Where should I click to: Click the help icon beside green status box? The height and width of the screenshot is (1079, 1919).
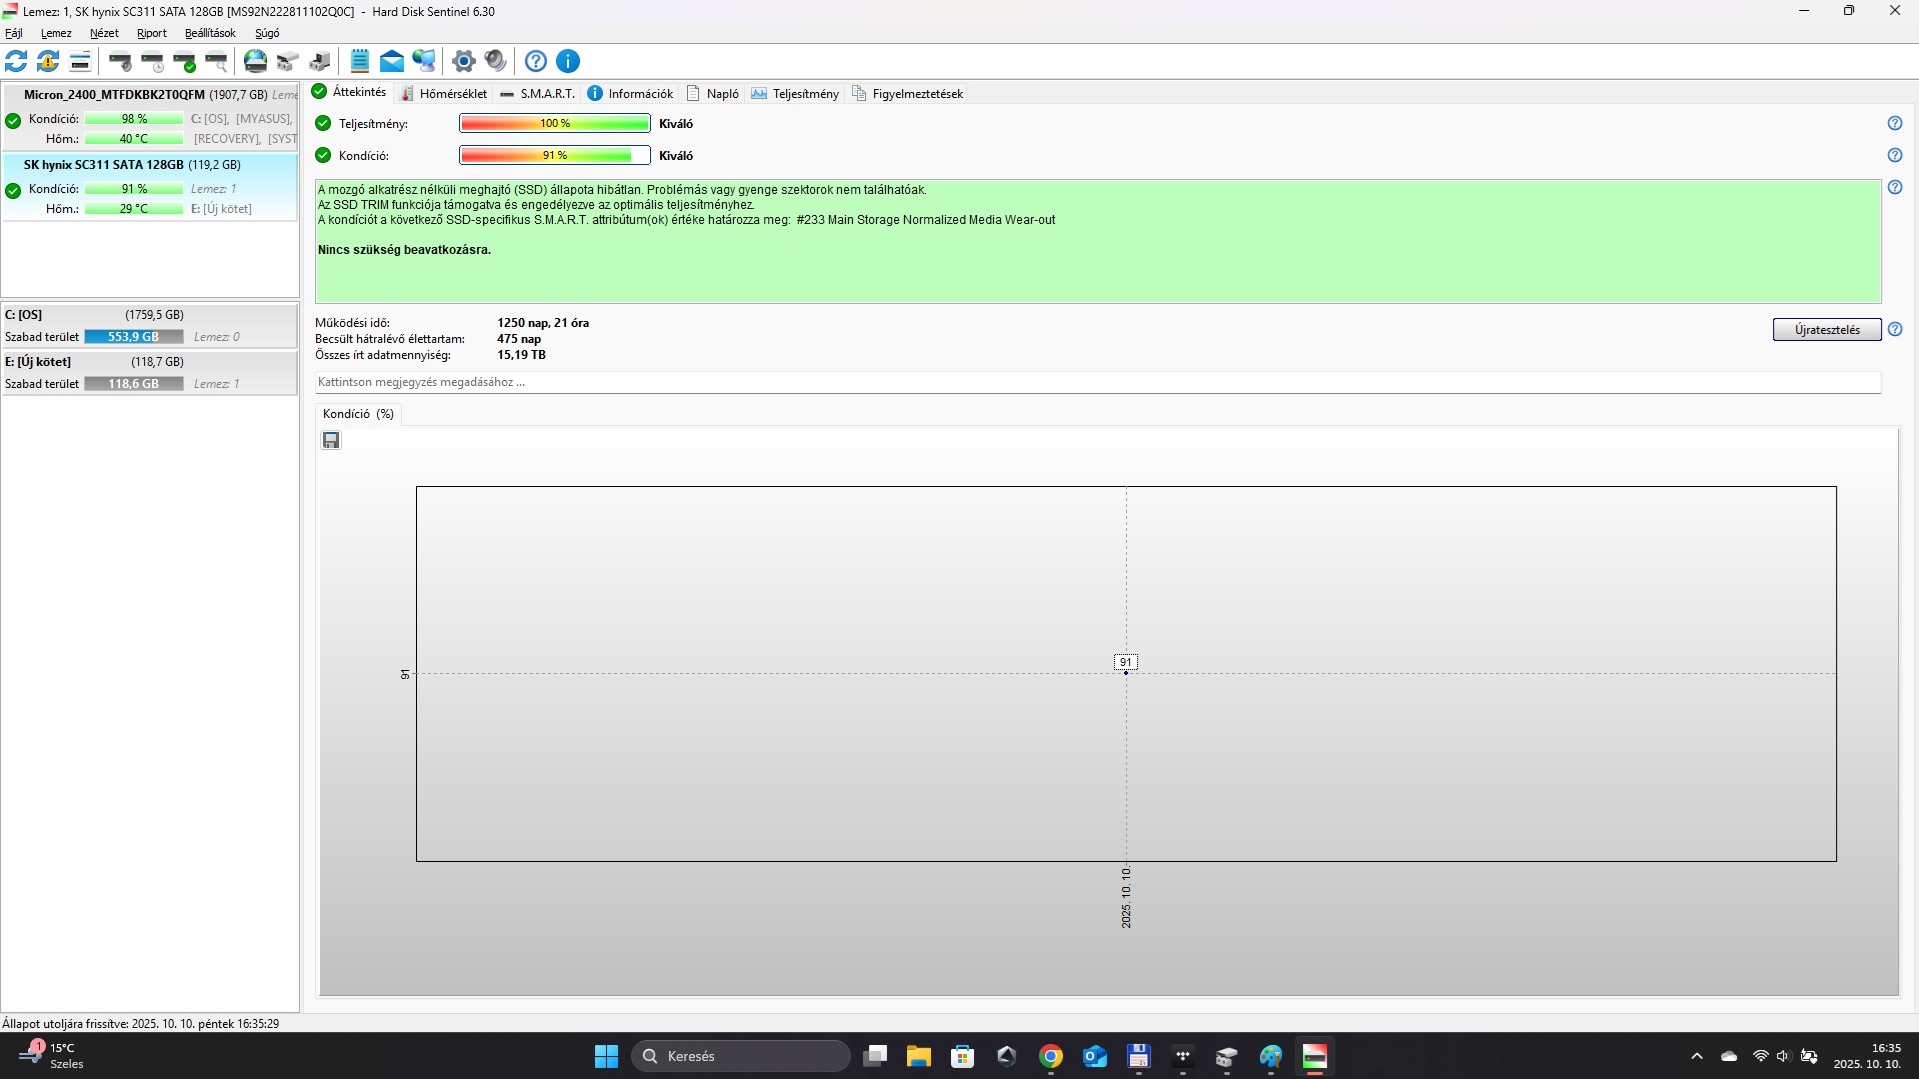click(1895, 187)
